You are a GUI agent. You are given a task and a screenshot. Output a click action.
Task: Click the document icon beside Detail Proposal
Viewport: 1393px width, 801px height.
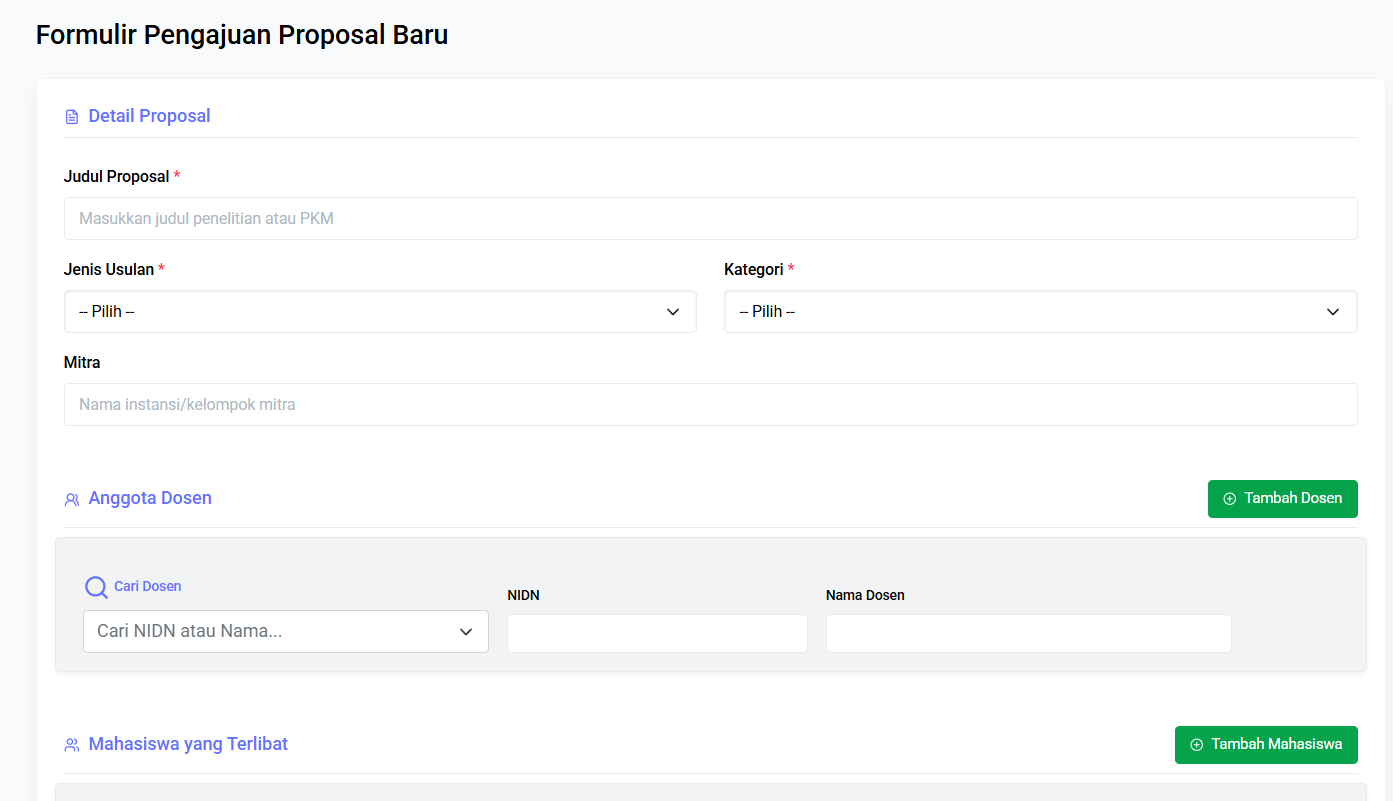coord(71,116)
